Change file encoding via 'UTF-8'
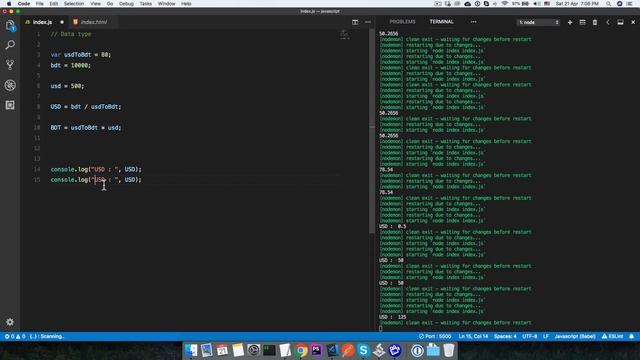 530,336
